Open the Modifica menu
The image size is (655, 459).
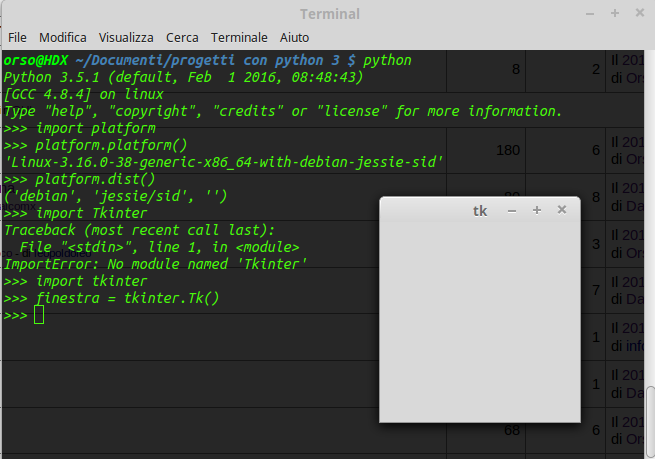coord(63,37)
